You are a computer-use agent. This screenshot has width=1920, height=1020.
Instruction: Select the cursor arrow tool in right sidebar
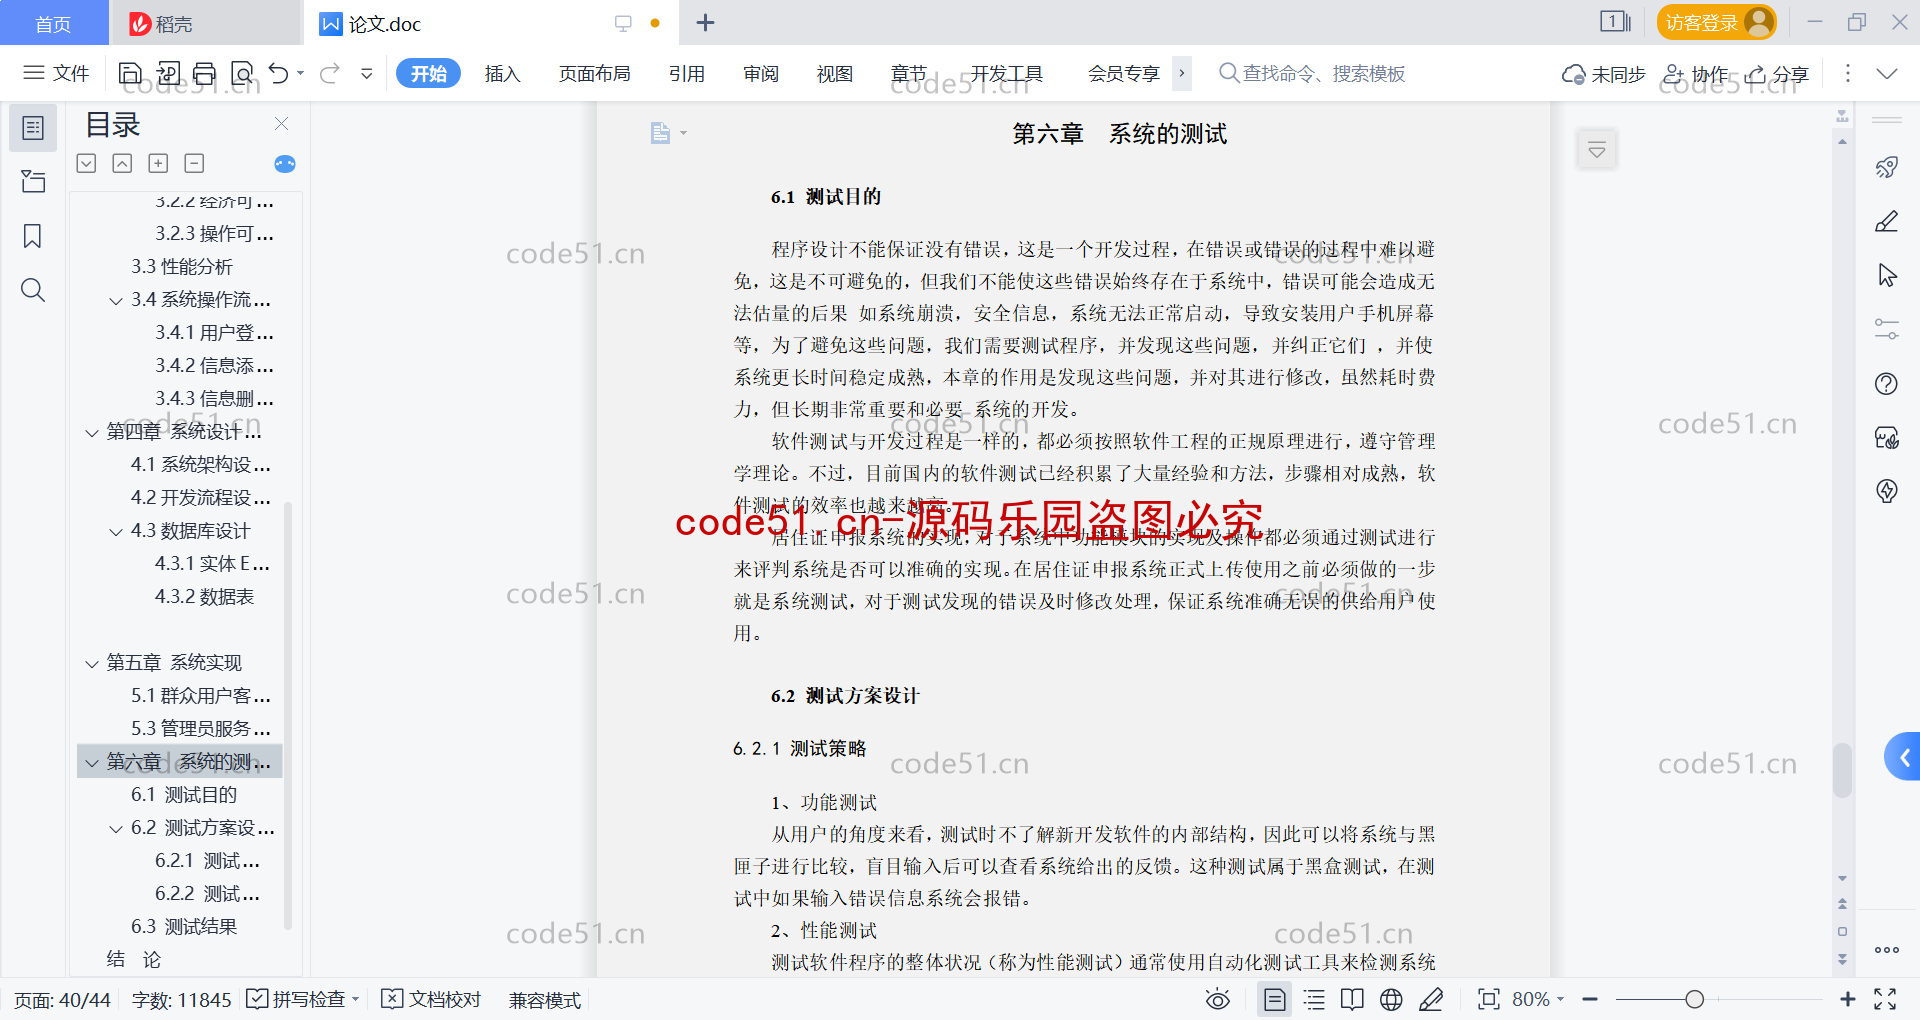[x=1887, y=275]
